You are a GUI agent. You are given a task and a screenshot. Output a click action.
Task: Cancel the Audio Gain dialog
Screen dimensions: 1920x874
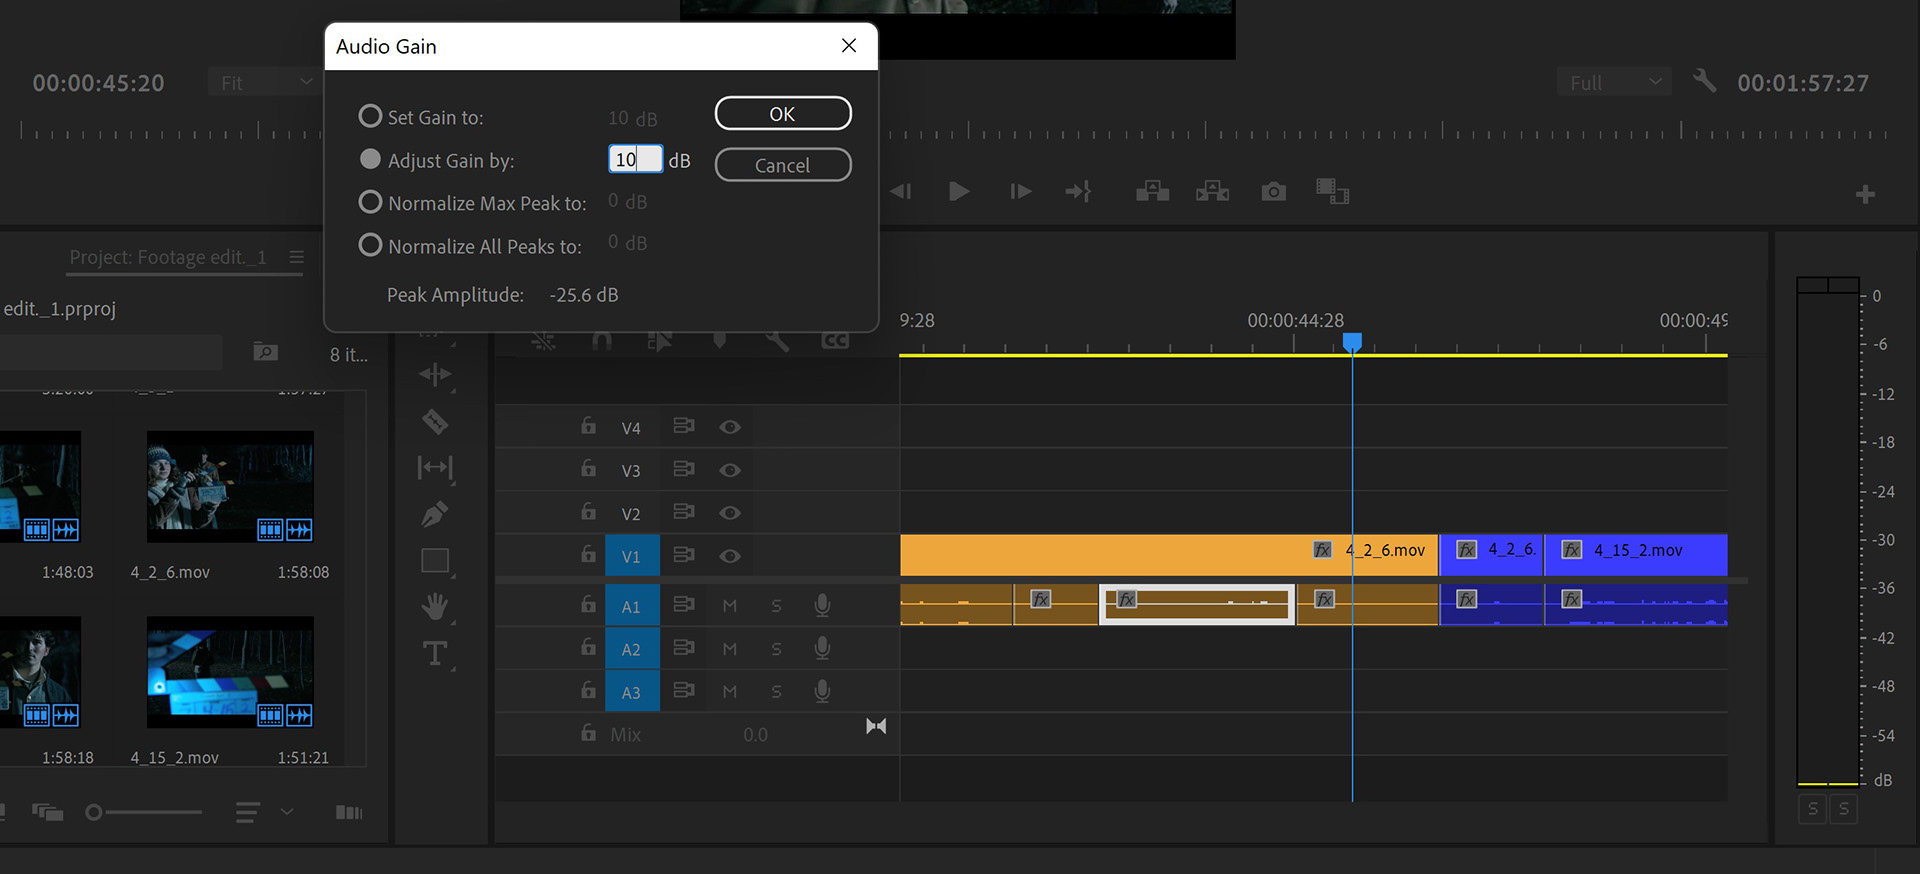tap(783, 165)
